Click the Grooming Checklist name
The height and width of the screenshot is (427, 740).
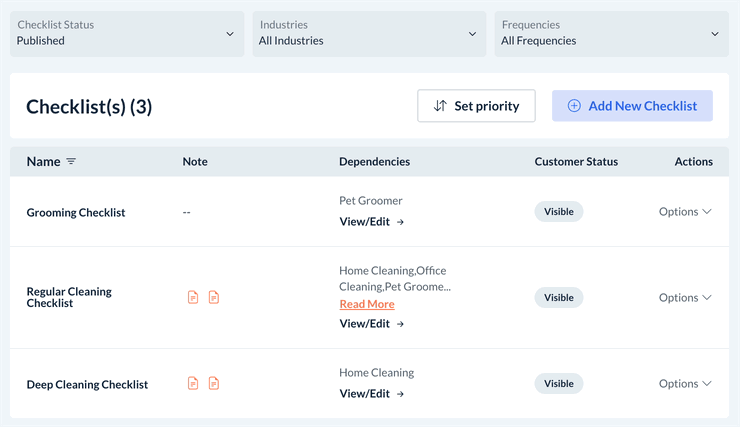click(x=76, y=213)
